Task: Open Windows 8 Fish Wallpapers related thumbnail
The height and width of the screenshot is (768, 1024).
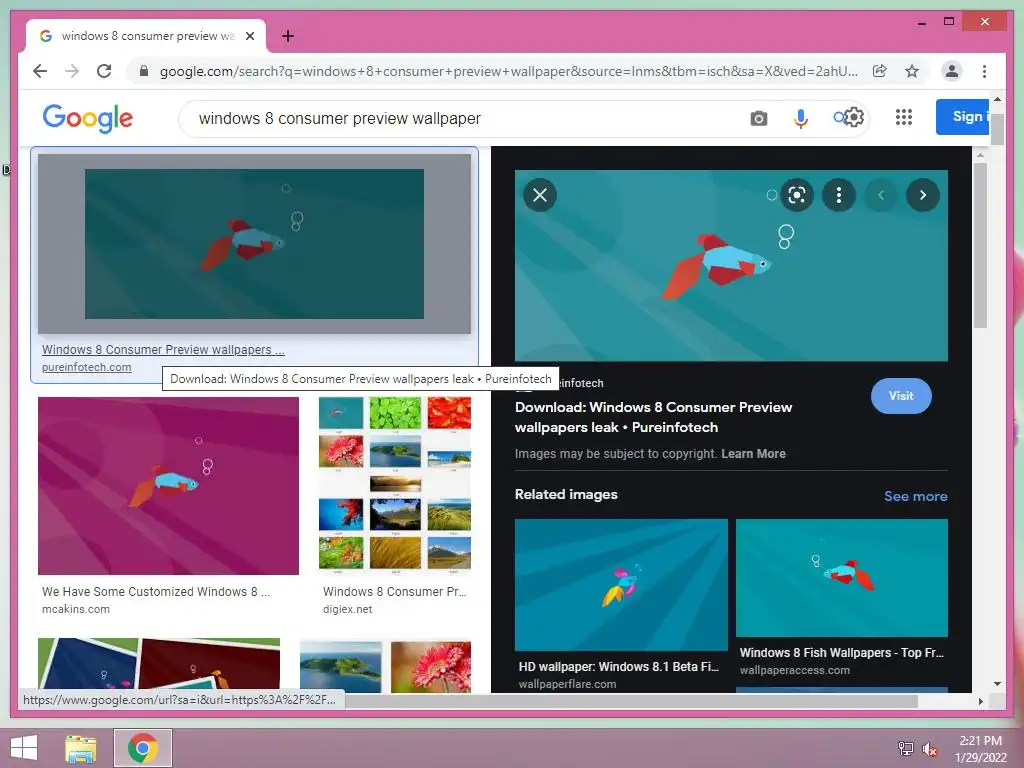Action: (x=842, y=577)
